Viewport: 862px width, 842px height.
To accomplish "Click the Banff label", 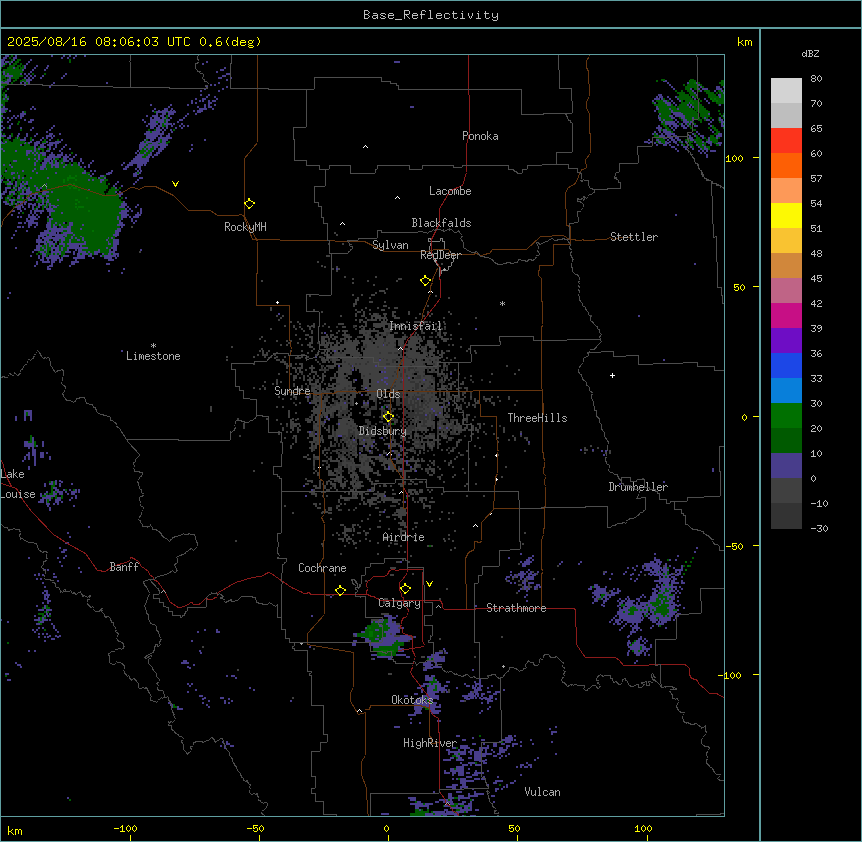I will coord(124,567).
